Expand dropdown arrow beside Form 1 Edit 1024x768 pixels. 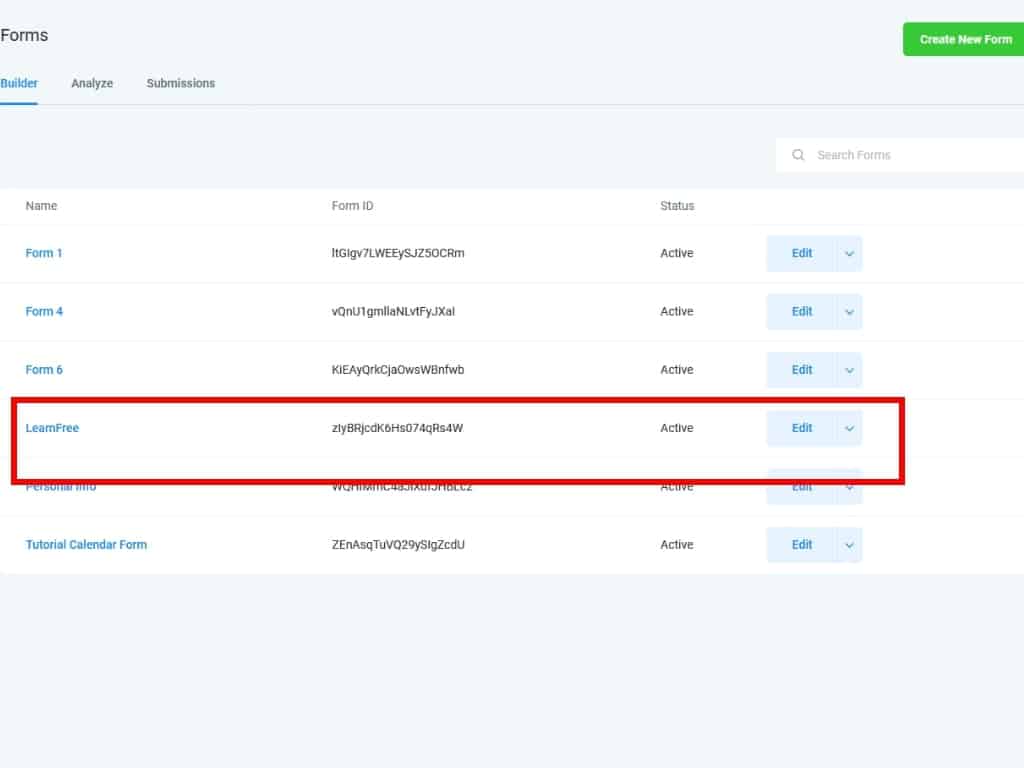pyautogui.click(x=849, y=254)
